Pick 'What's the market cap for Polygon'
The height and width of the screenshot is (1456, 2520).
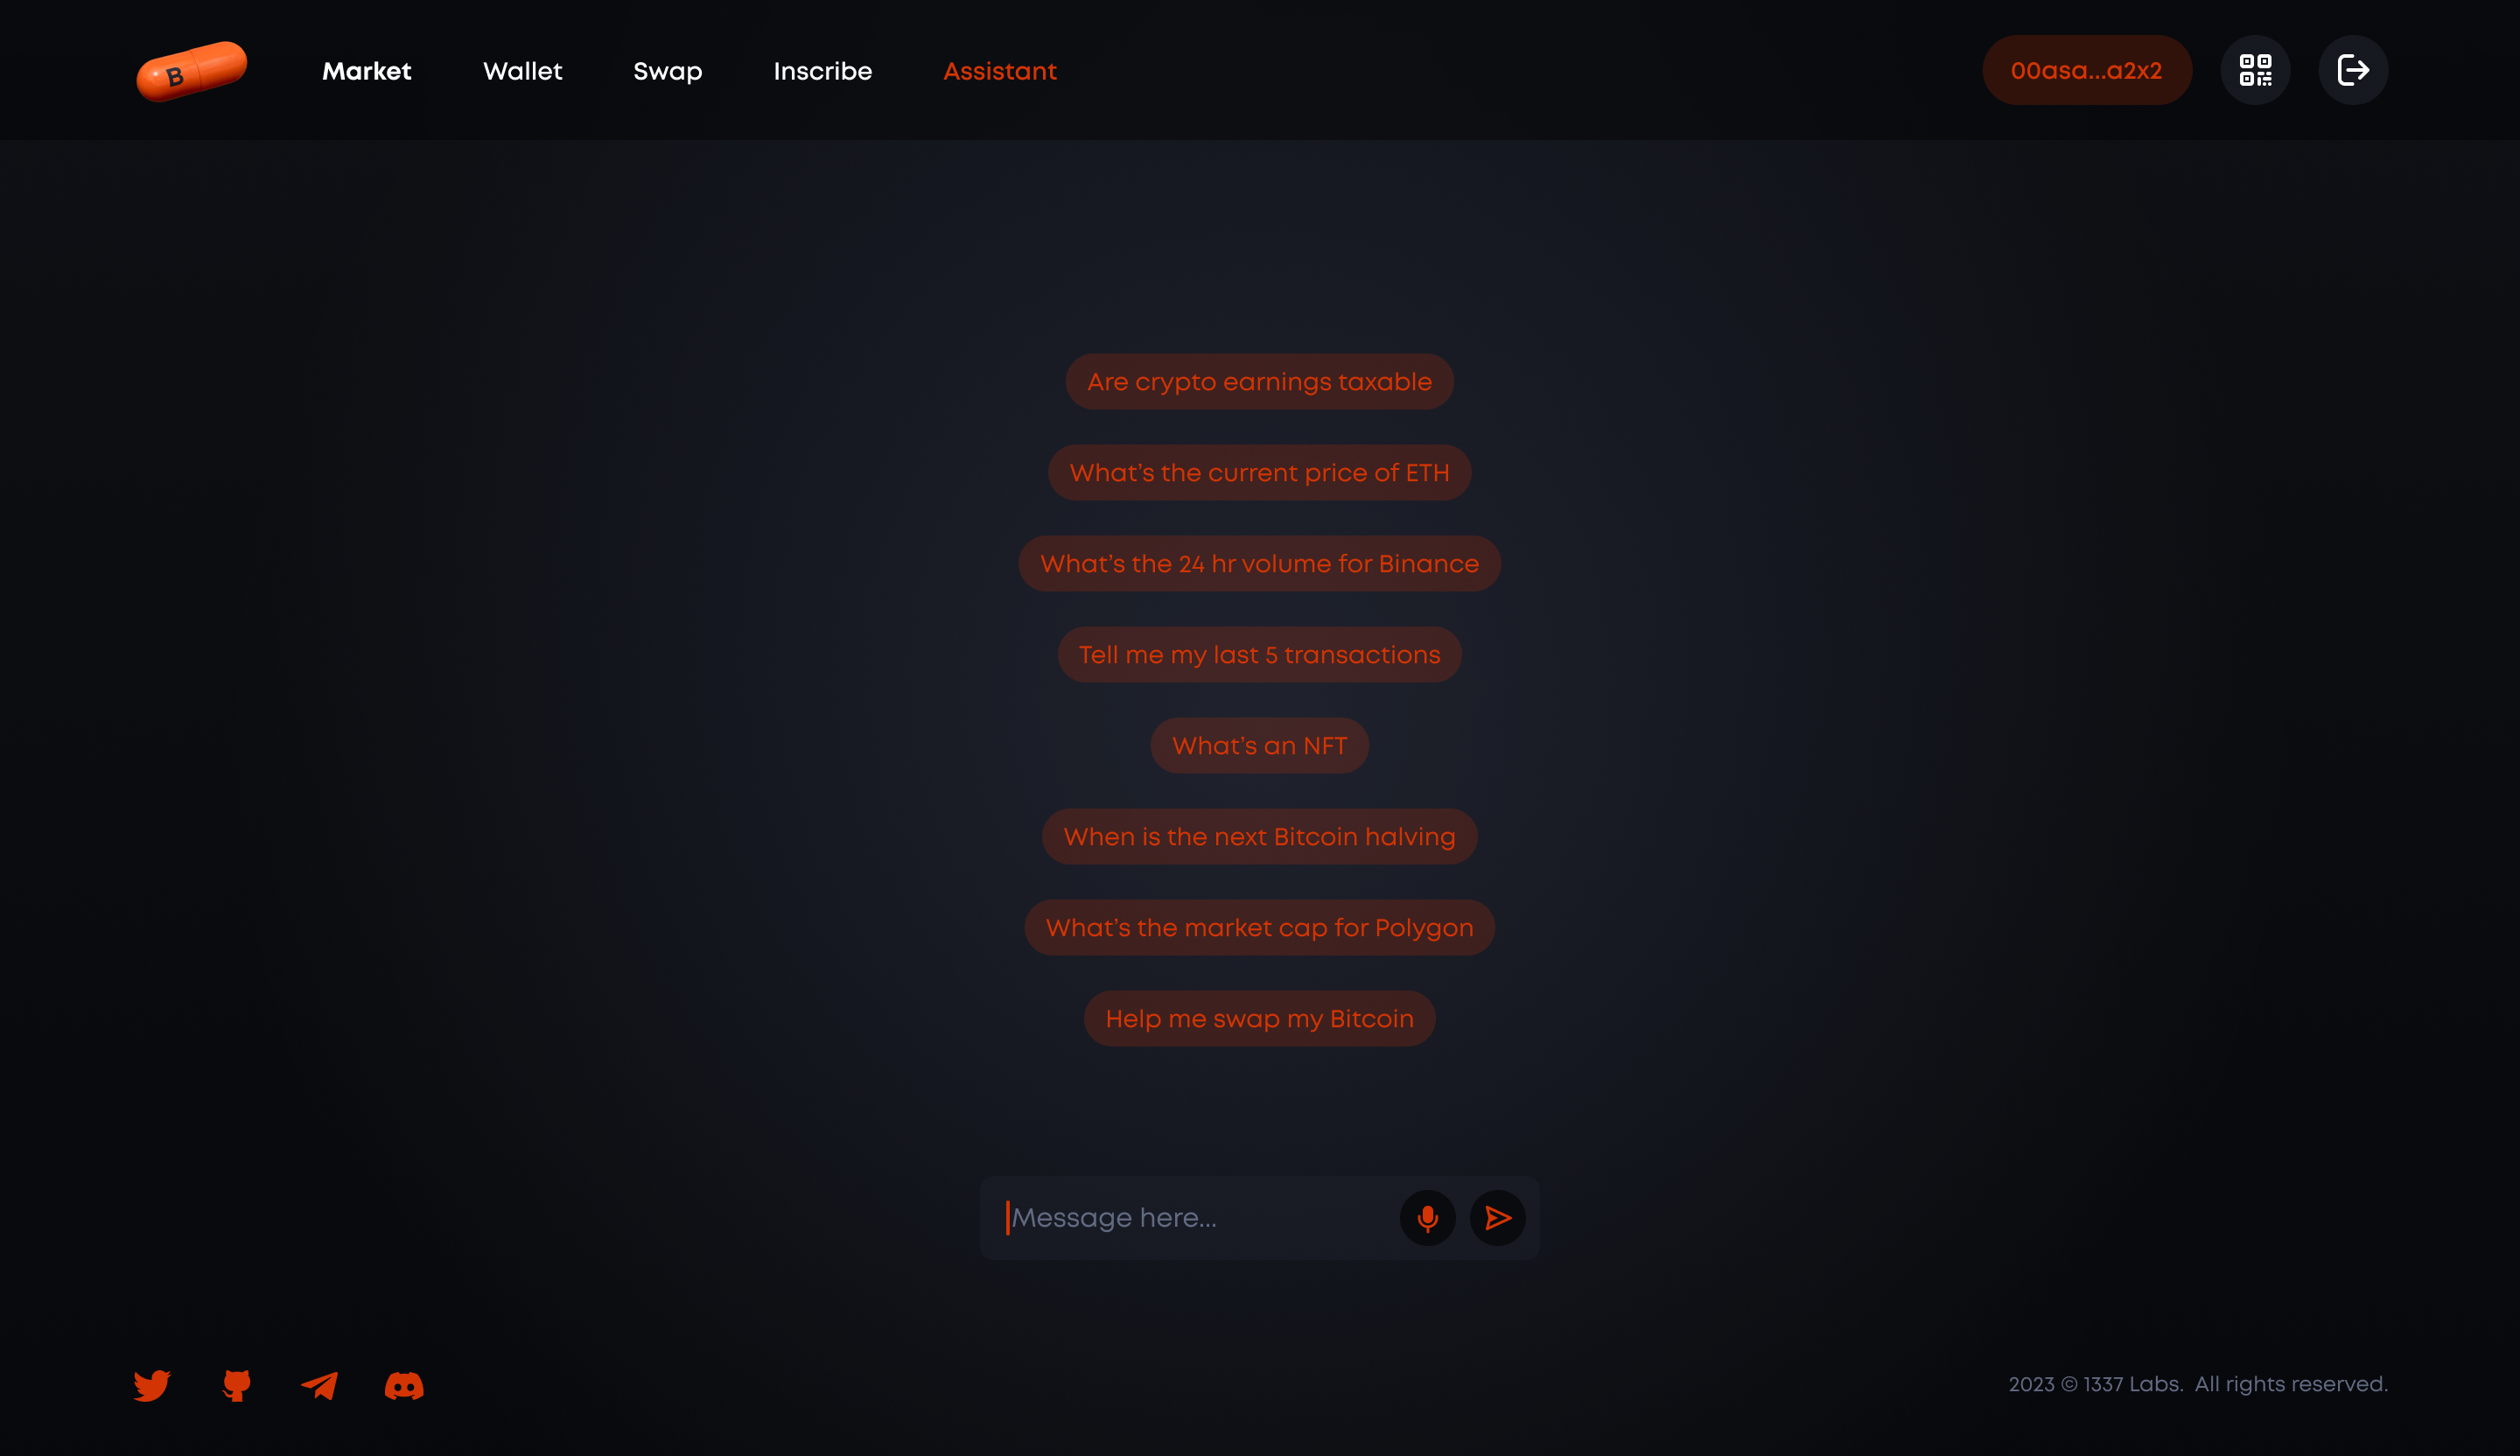pyautogui.click(x=1260, y=927)
